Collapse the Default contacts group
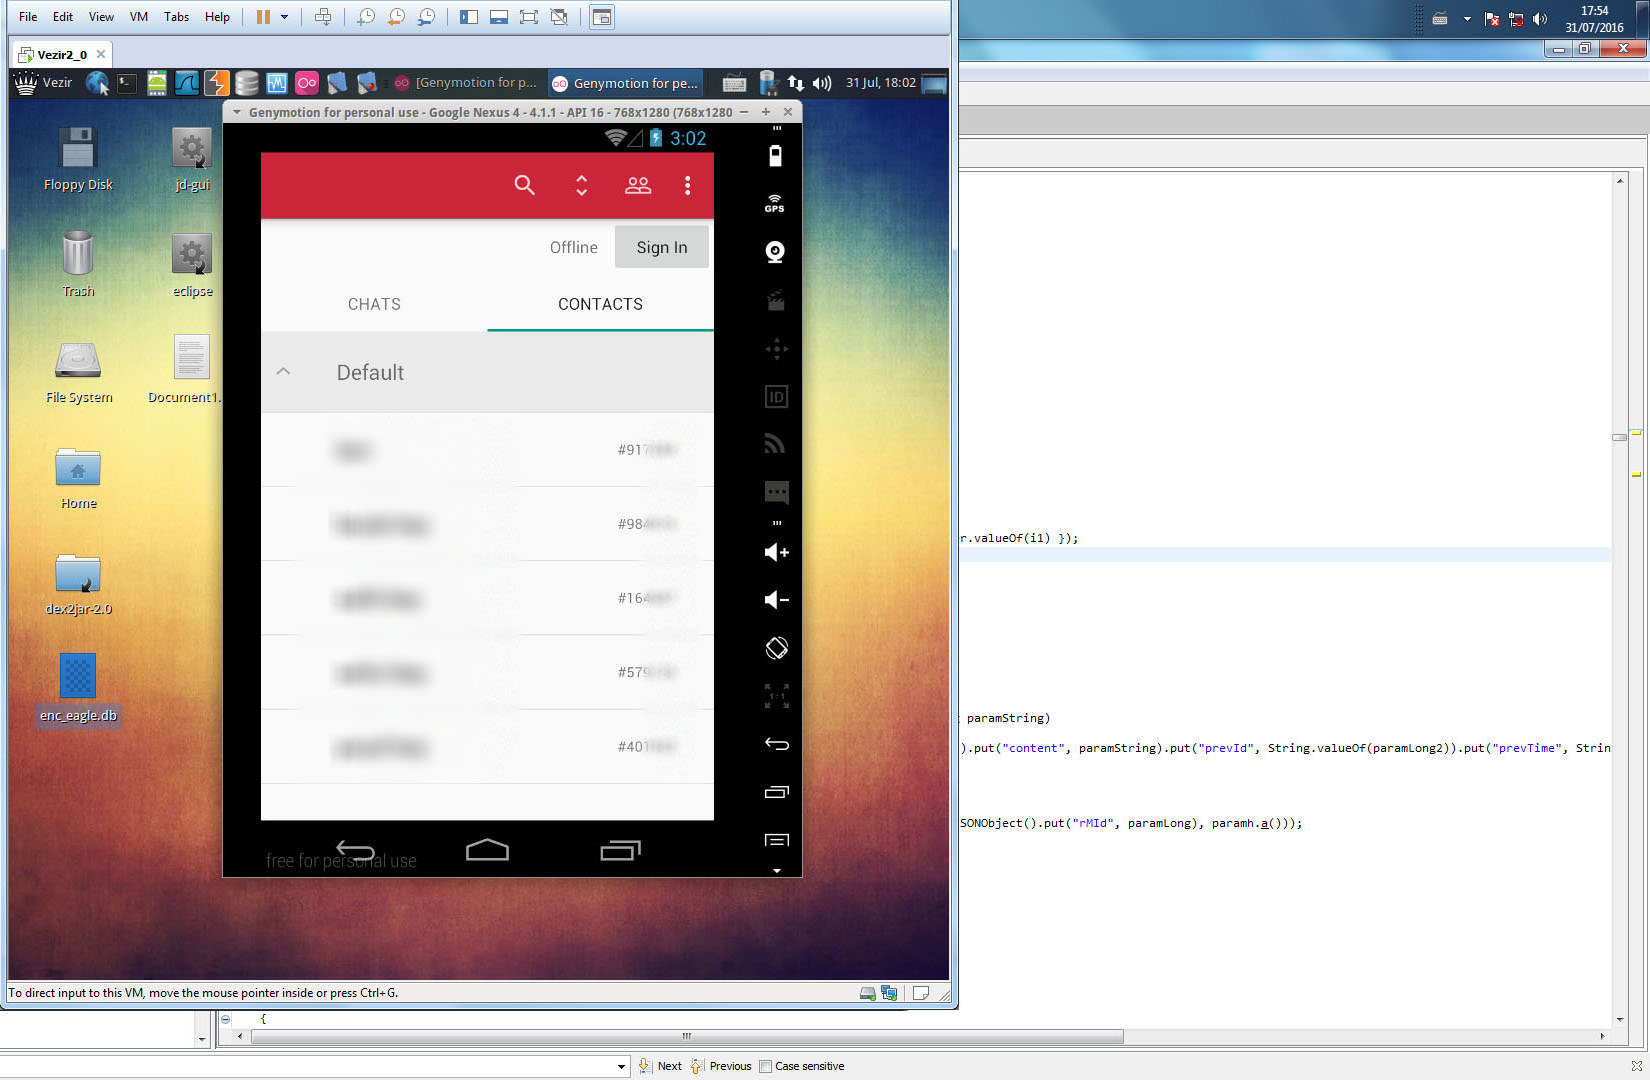This screenshot has width=1650, height=1080. [x=283, y=372]
